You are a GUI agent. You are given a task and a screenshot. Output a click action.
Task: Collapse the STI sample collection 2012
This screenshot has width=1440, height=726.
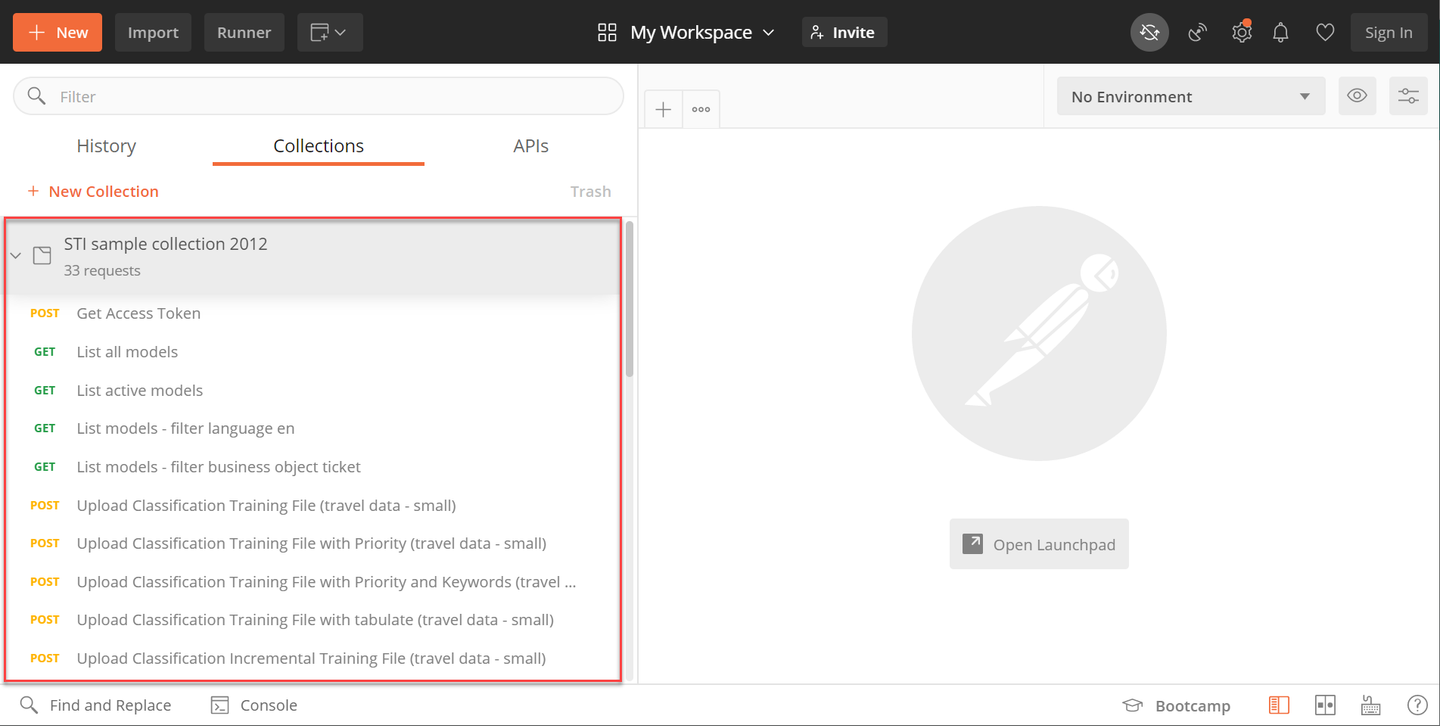pyautogui.click(x=15, y=255)
